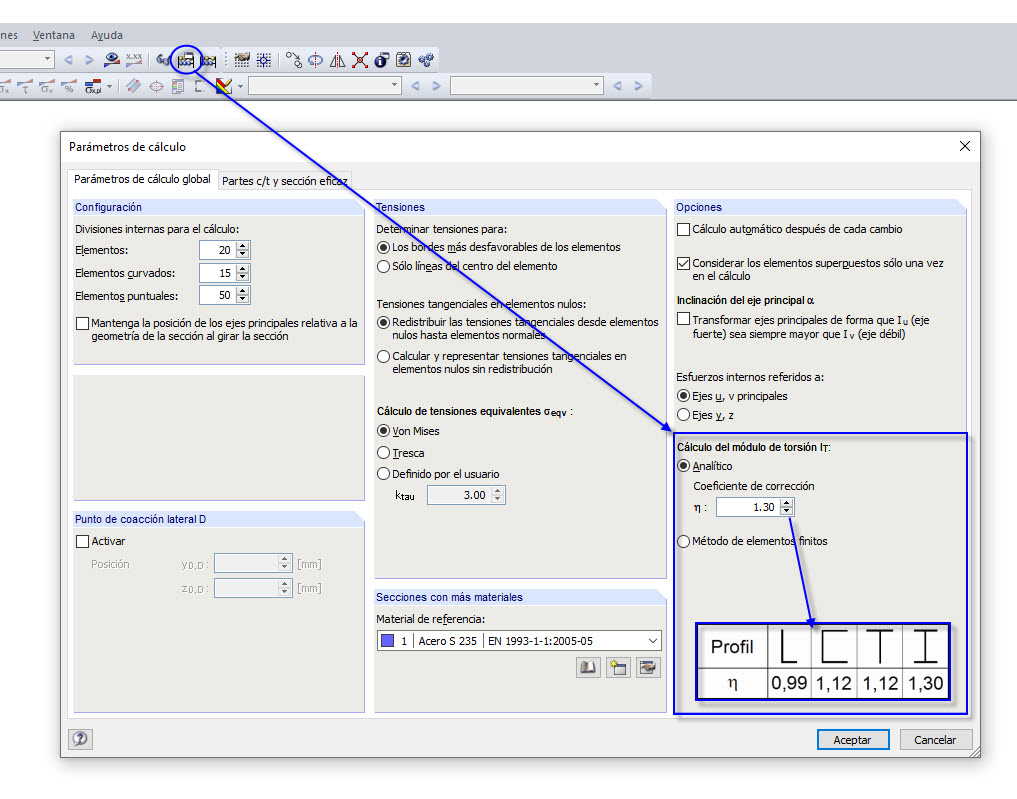This screenshot has width=1017, height=799.
Task: Click the percent stress ratio icon
Action: click(69, 86)
